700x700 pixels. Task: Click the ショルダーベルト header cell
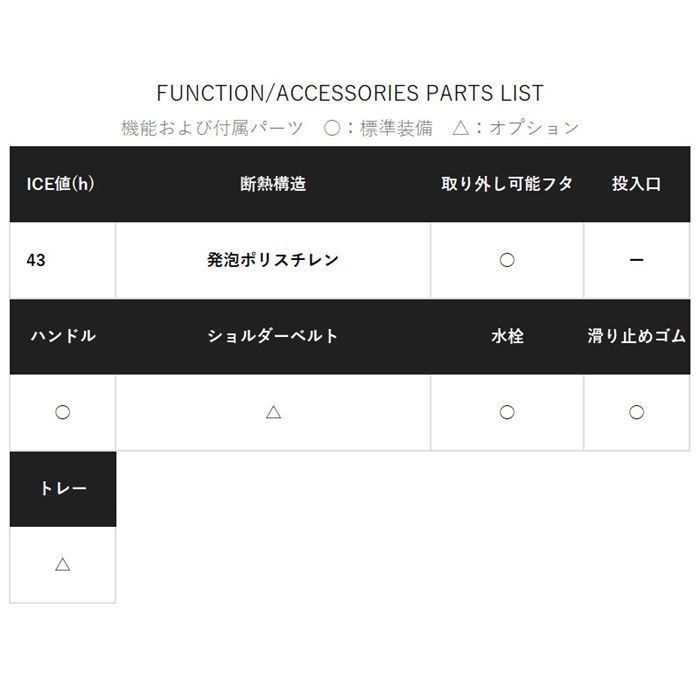coord(273,336)
